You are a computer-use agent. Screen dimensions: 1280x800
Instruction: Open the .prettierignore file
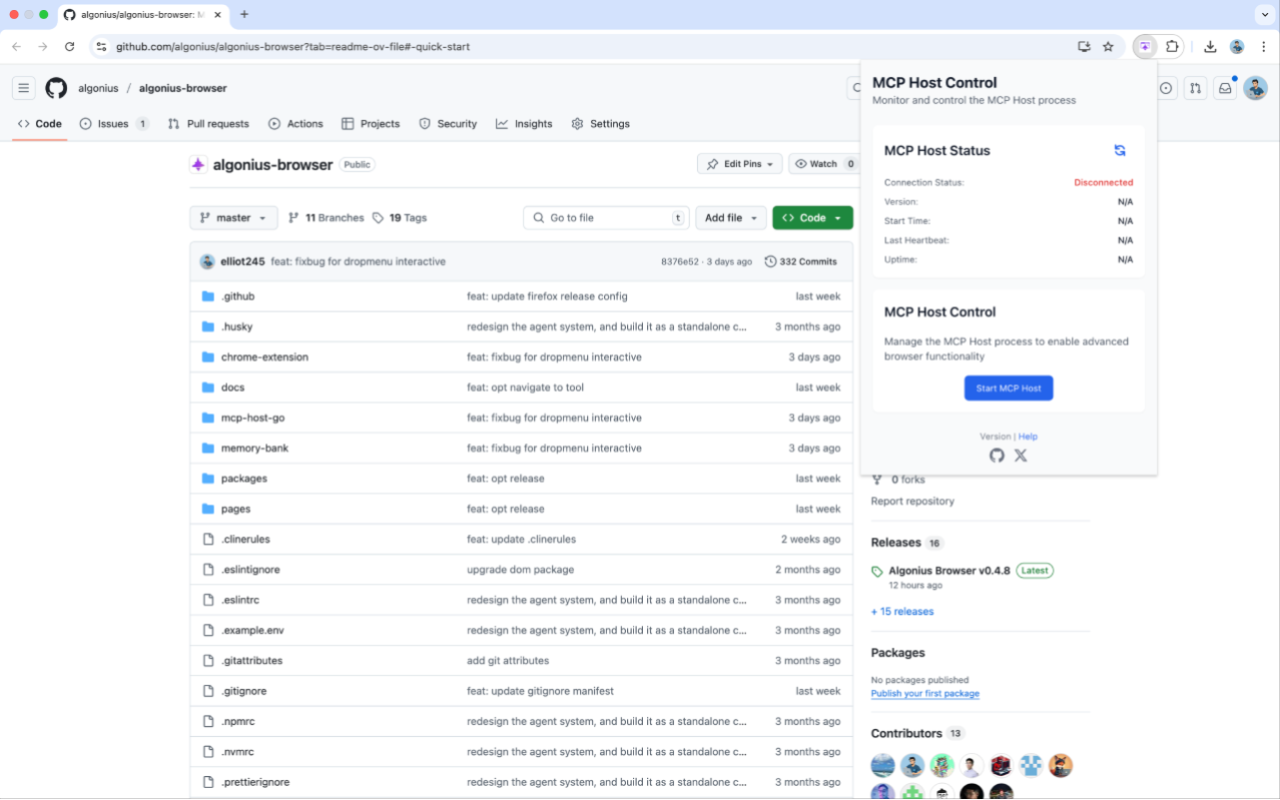255,782
